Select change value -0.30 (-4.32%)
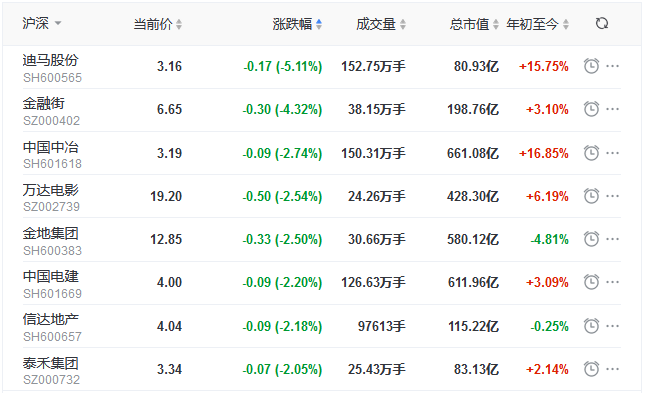This screenshot has height=393, width=645. (x=282, y=109)
